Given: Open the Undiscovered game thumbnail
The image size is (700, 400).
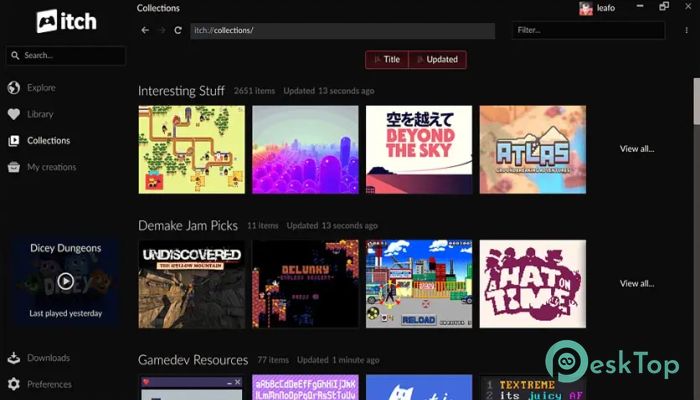Looking at the screenshot, I should tap(192, 284).
